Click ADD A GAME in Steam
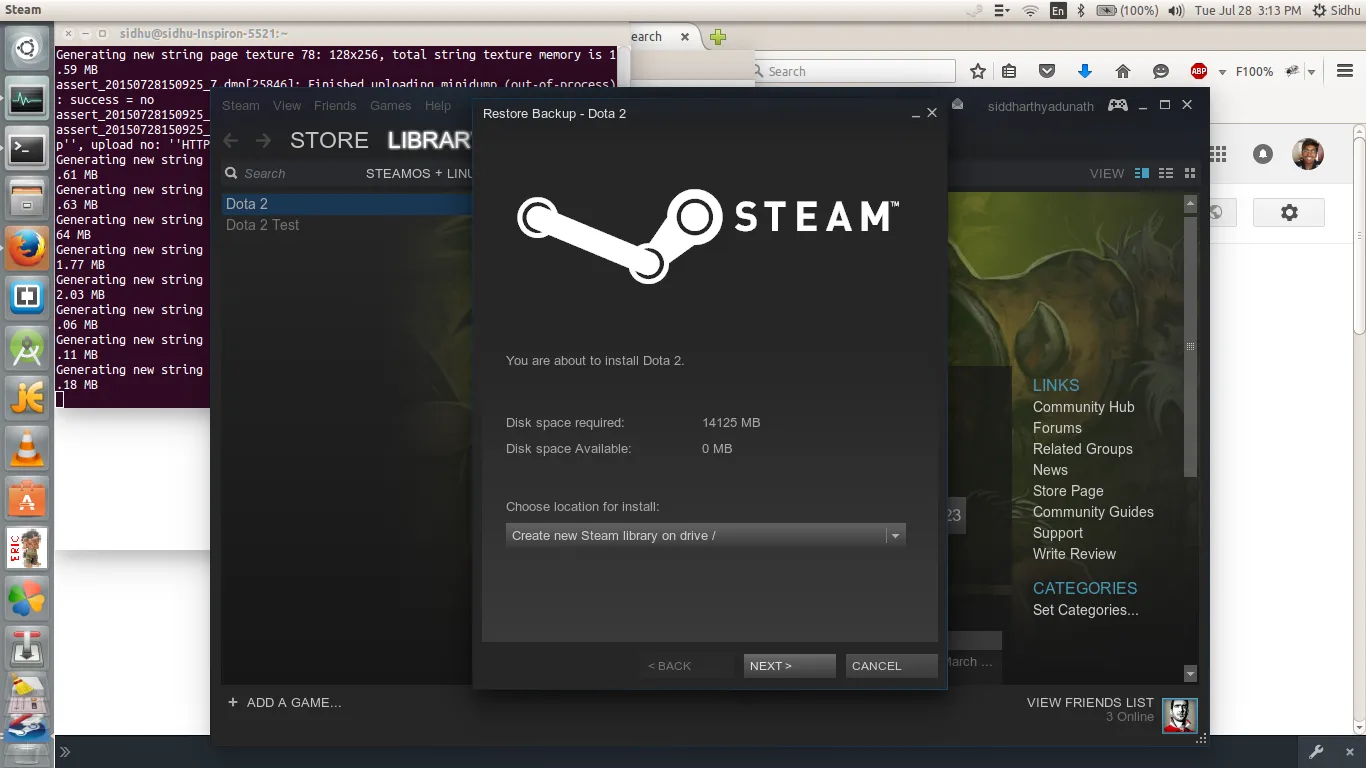 coord(285,703)
